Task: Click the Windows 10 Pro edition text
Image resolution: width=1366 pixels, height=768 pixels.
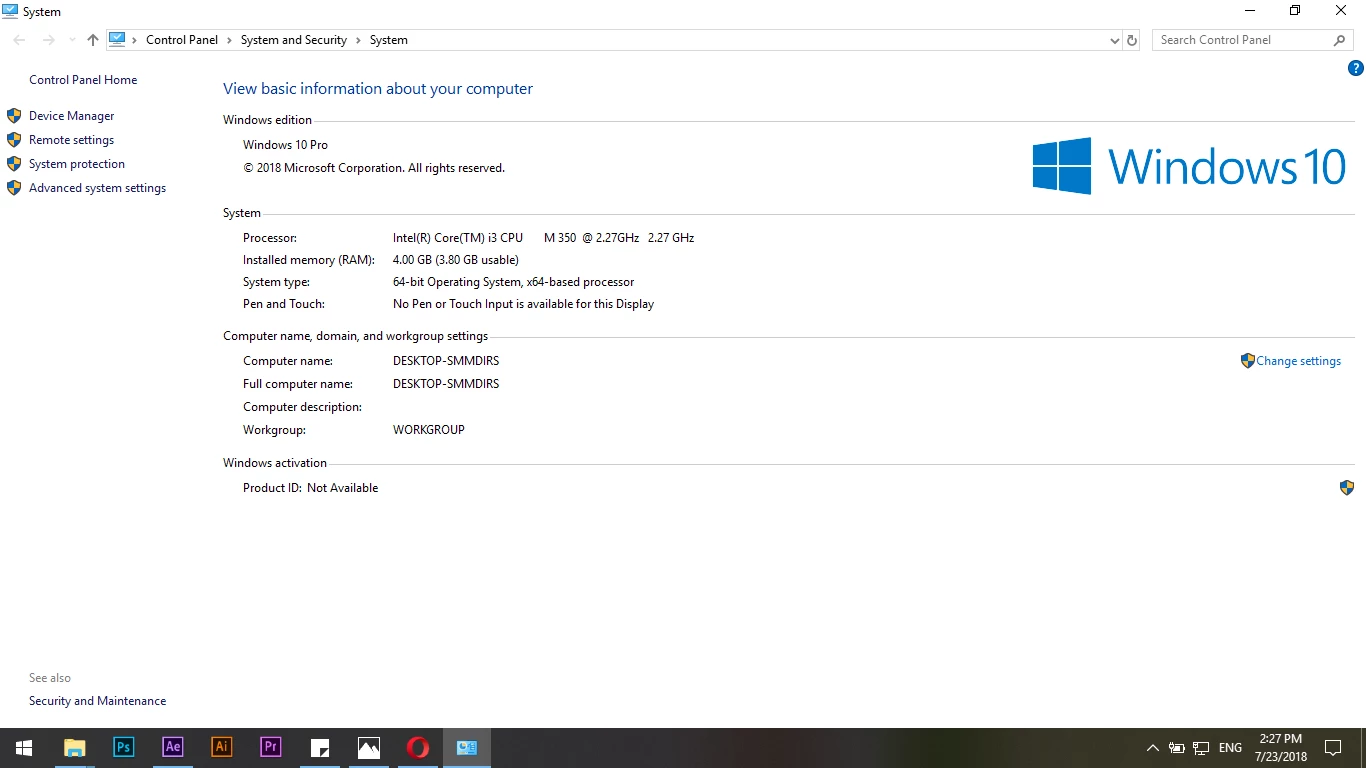Action: [x=285, y=145]
